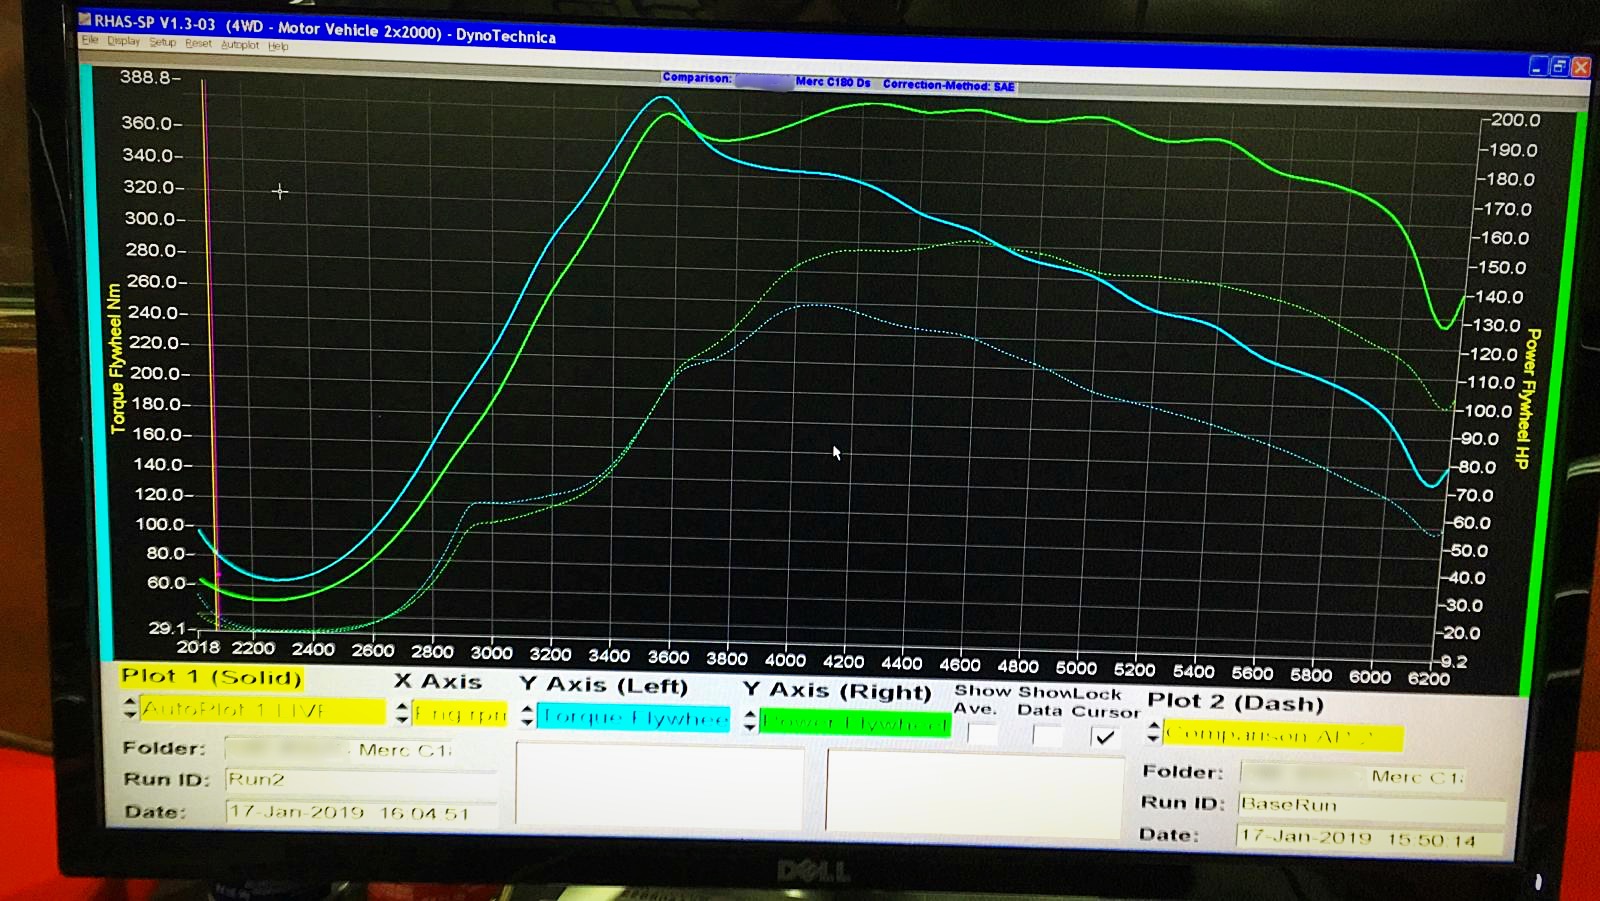1600x901 pixels.
Task: Close the RHAS-SP window
Action: pos(1581,67)
